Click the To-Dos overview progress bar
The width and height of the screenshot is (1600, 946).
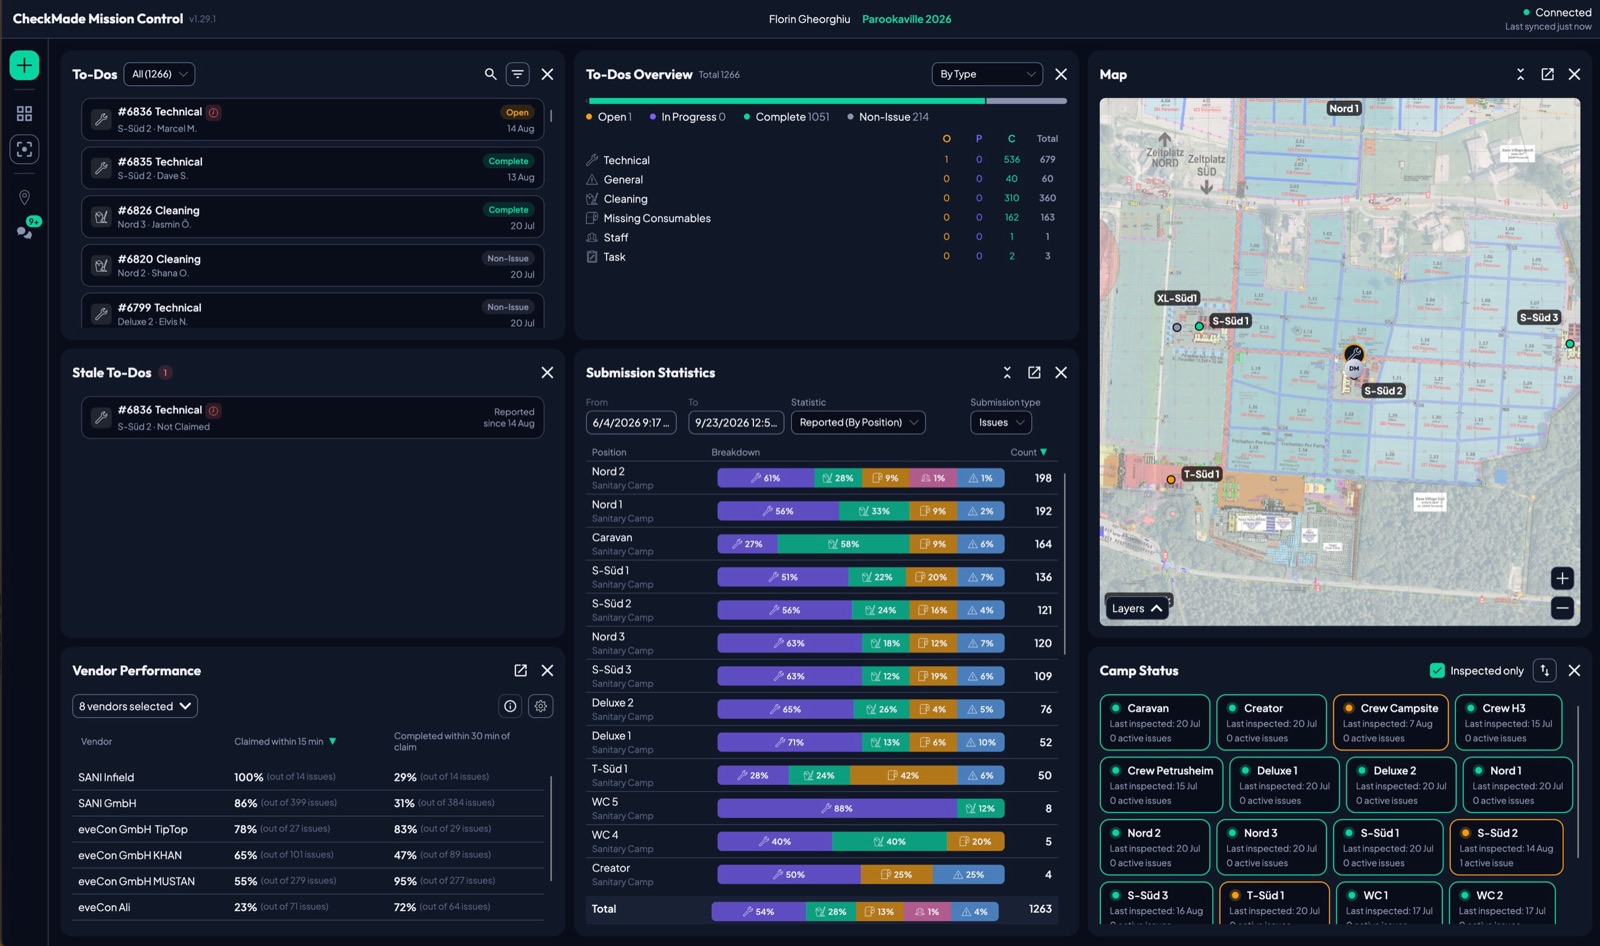point(826,101)
